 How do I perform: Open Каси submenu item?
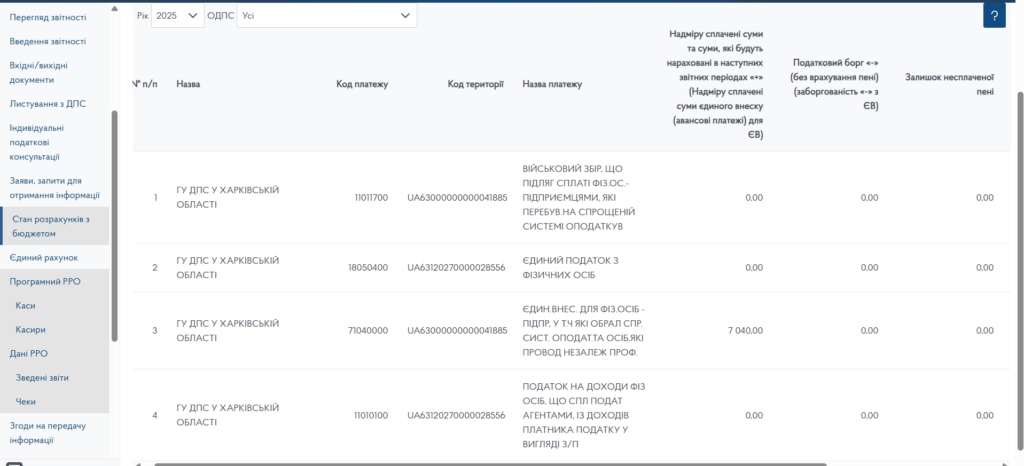pos(27,306)
